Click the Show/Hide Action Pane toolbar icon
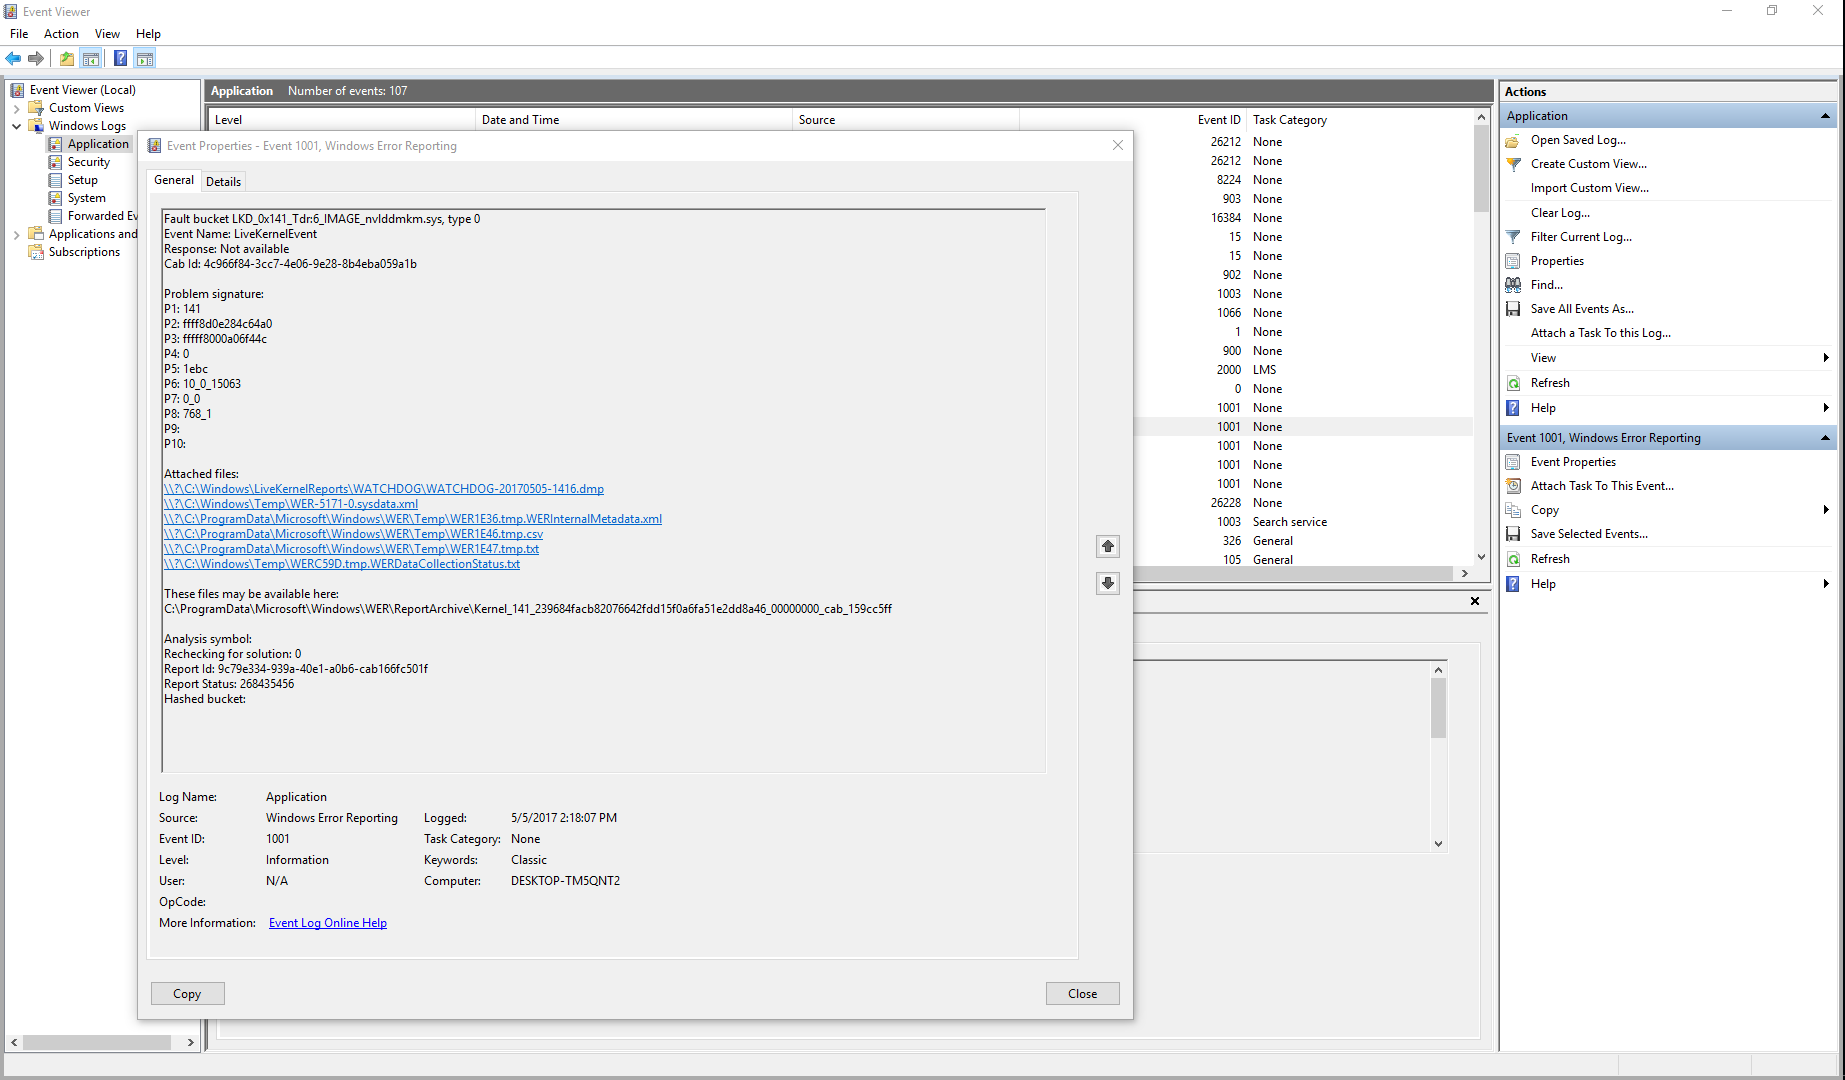This screenshot has width=1845, height=1080. pos(145,58)
